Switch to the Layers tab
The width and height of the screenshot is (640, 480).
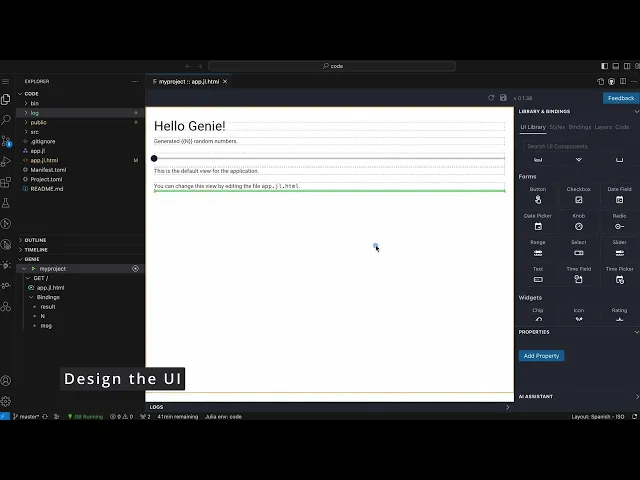603,127
